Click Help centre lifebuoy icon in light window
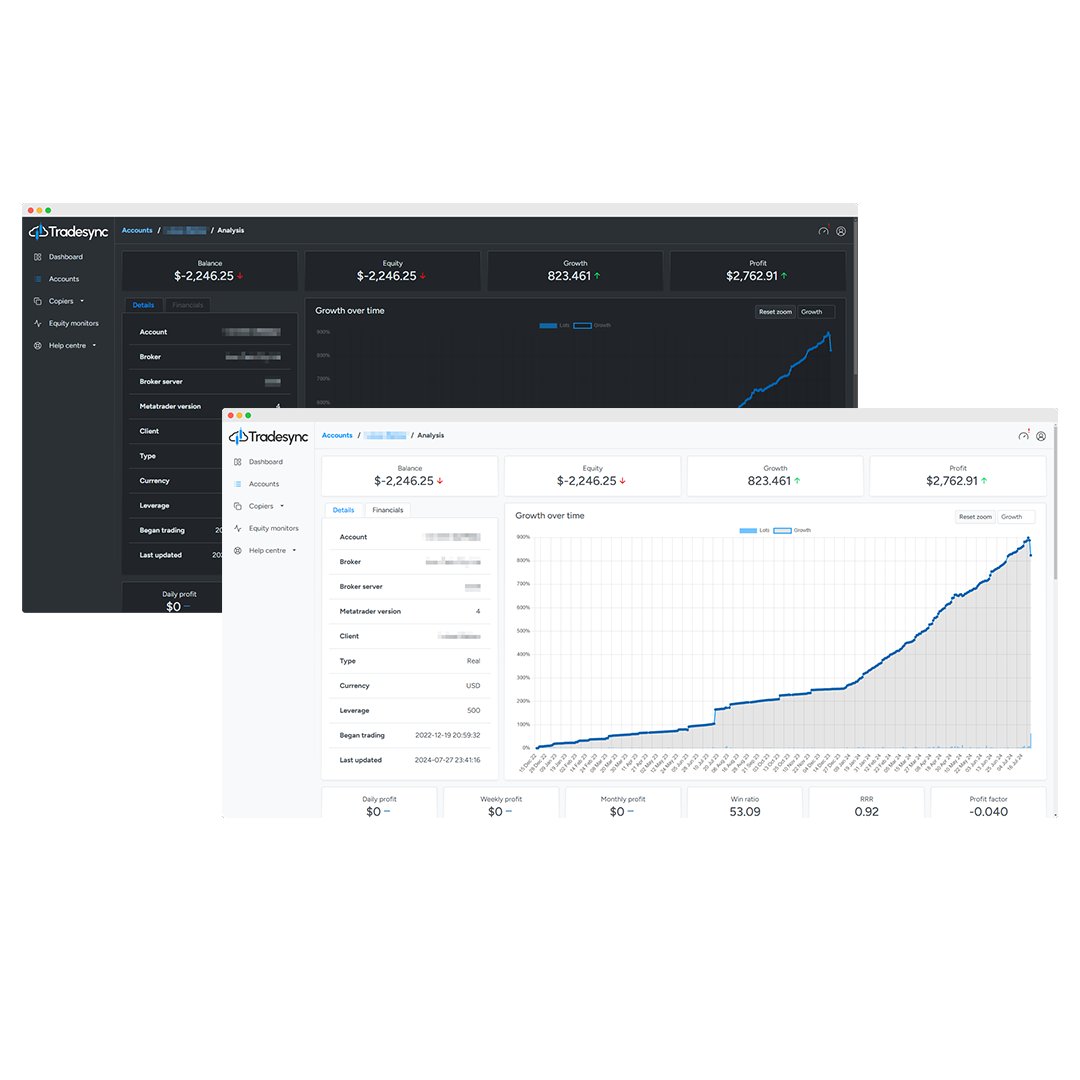1080x1080 pixels. click(238, 550)
